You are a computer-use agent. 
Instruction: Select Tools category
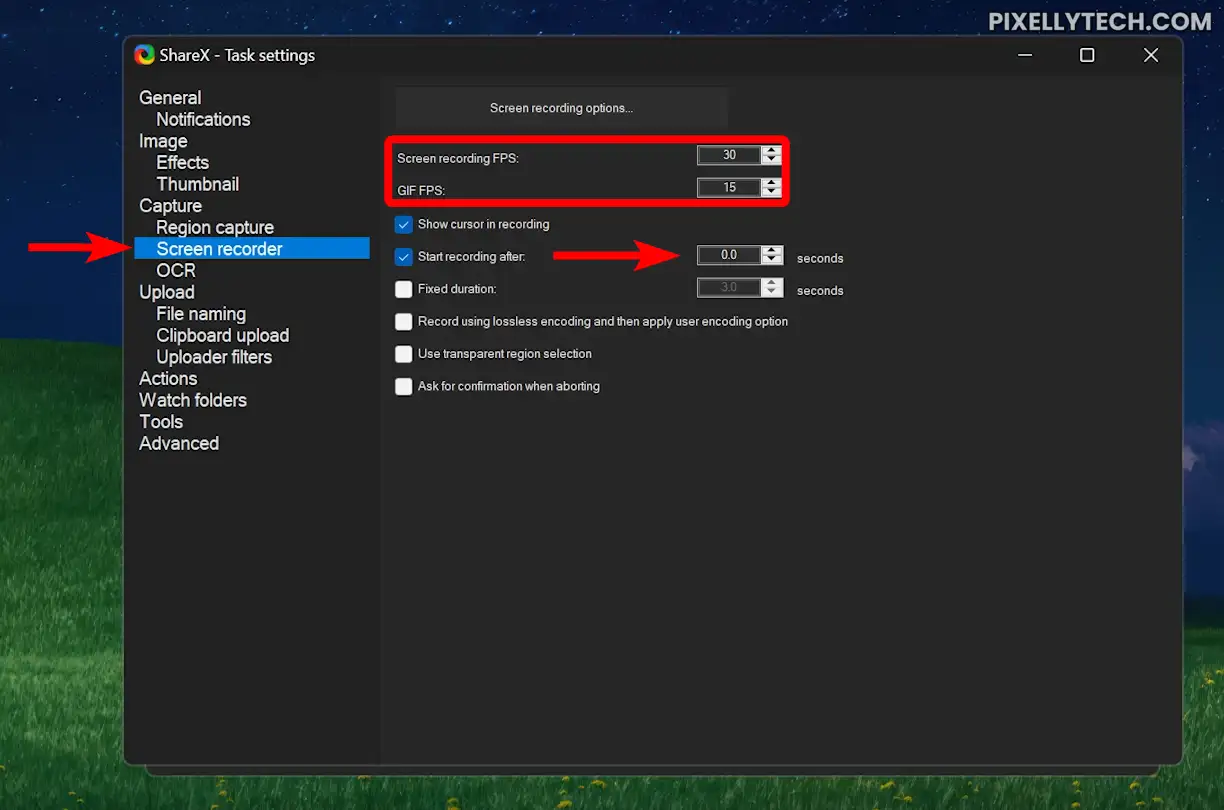point(161,421)
